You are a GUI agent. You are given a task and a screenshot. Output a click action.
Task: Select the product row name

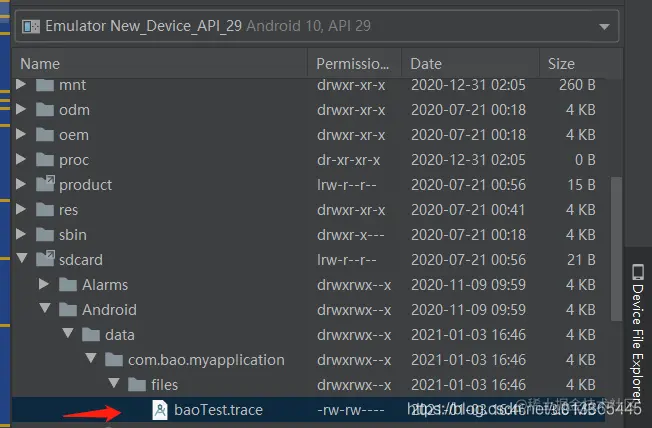point(85,185)
